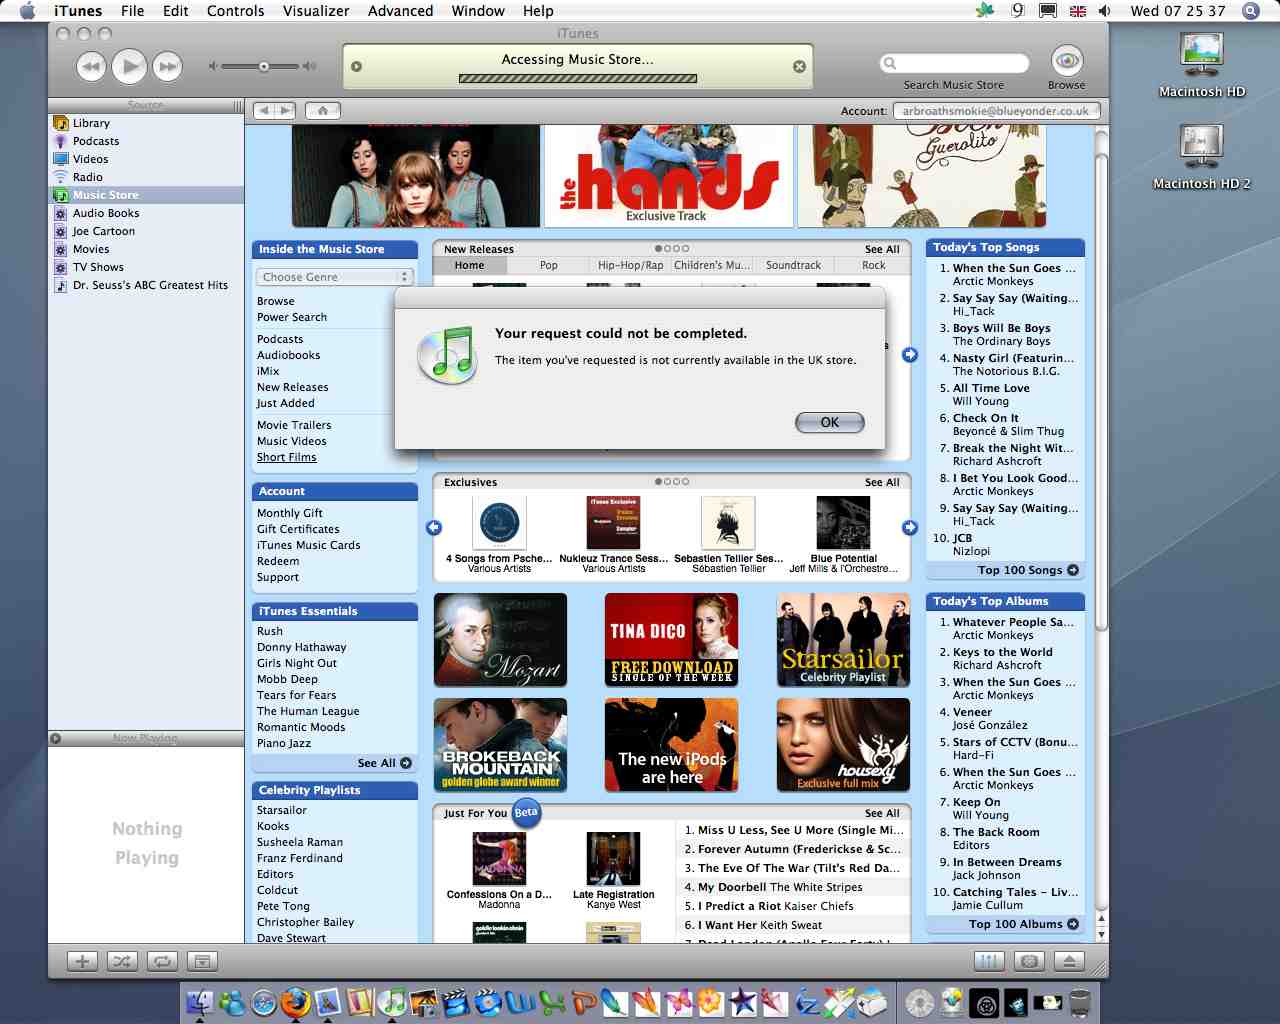Toggle repeat playback
This screenshot has height=1024, width=1280.
pyautogui.click(x=160, y=961)
